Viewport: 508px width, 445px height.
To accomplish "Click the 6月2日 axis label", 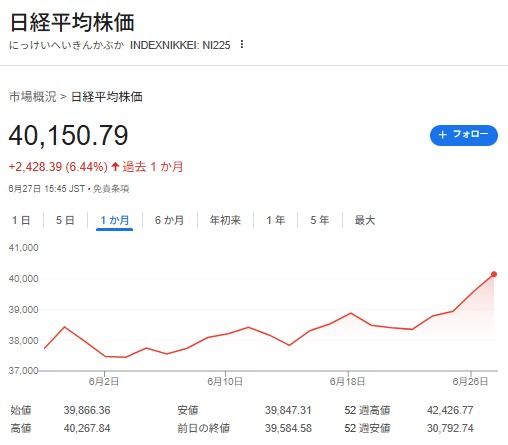I will (104, 382).
